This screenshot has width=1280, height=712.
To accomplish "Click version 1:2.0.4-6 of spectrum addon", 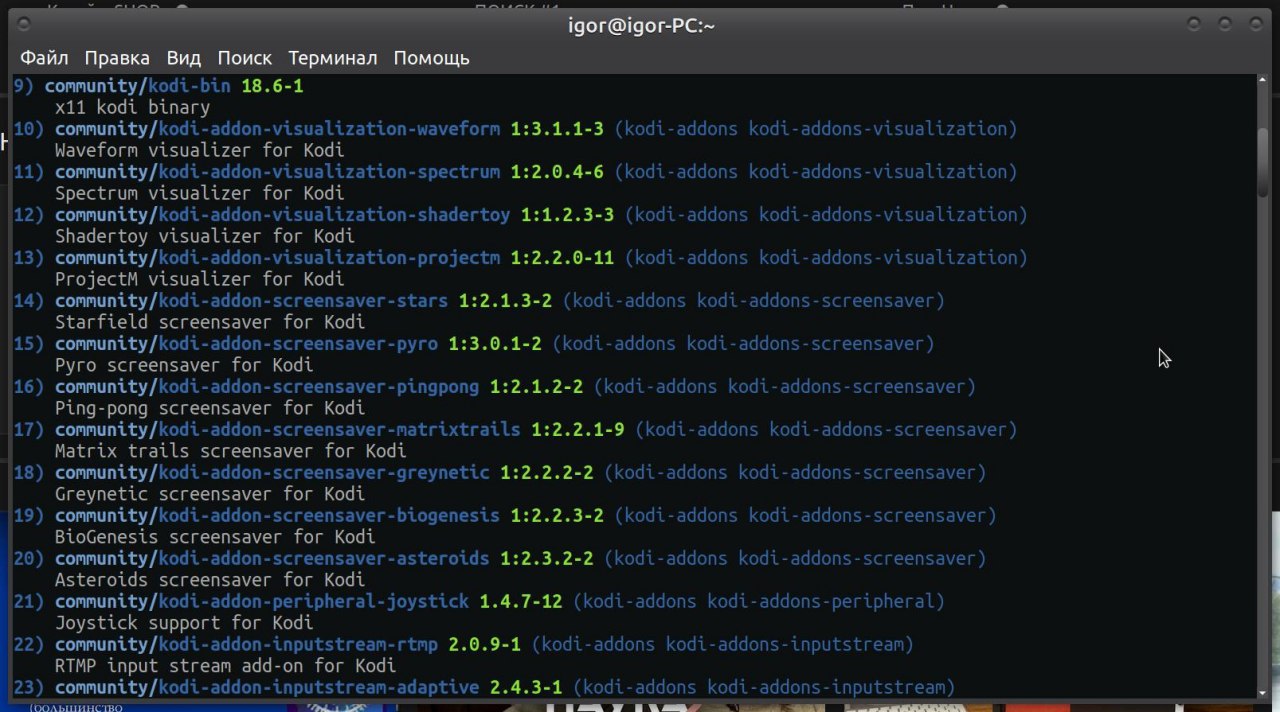I will tap(557, 172).
